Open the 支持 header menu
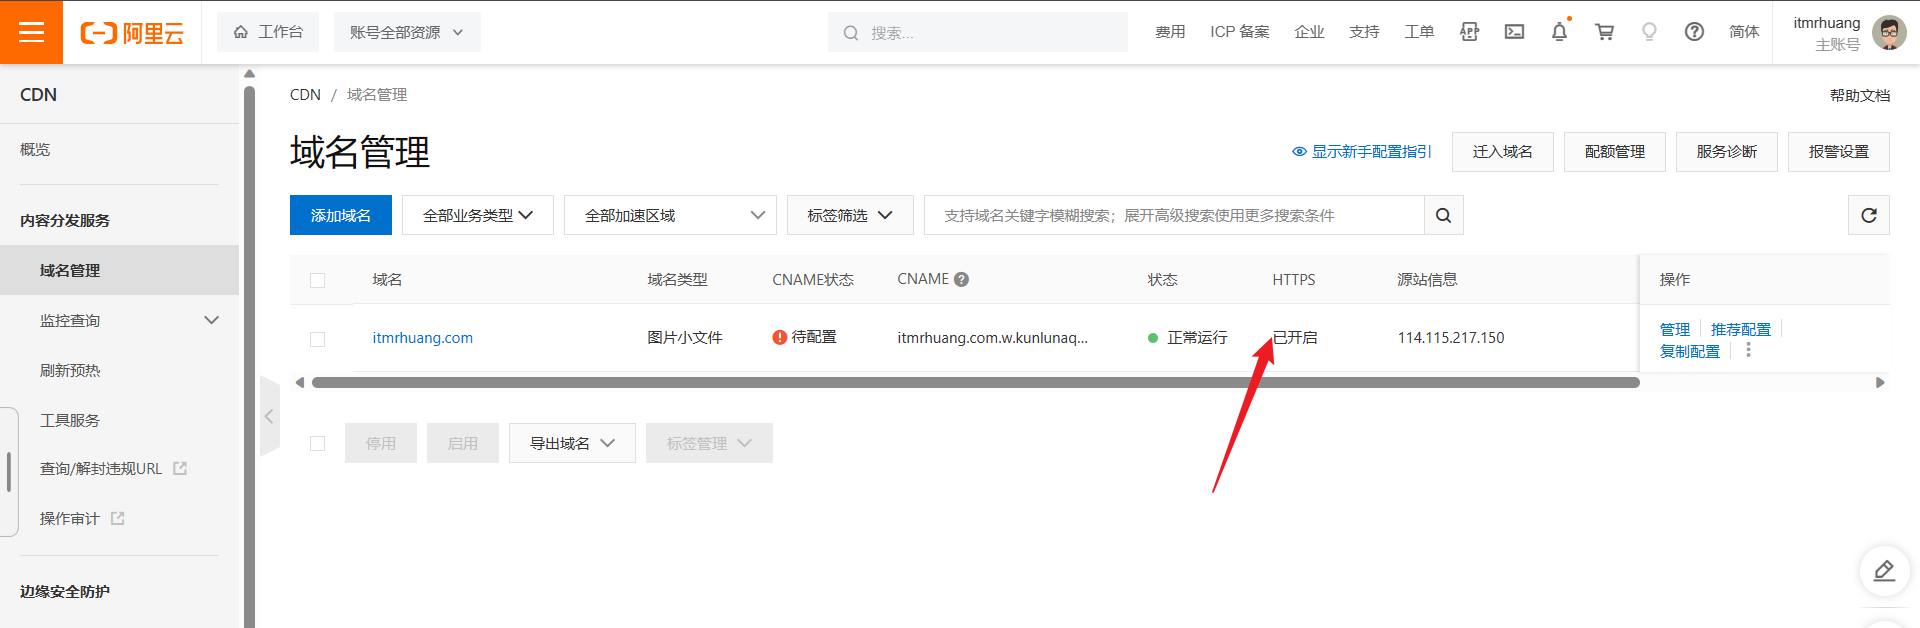1920x628 pixels. coord(1364,32)
